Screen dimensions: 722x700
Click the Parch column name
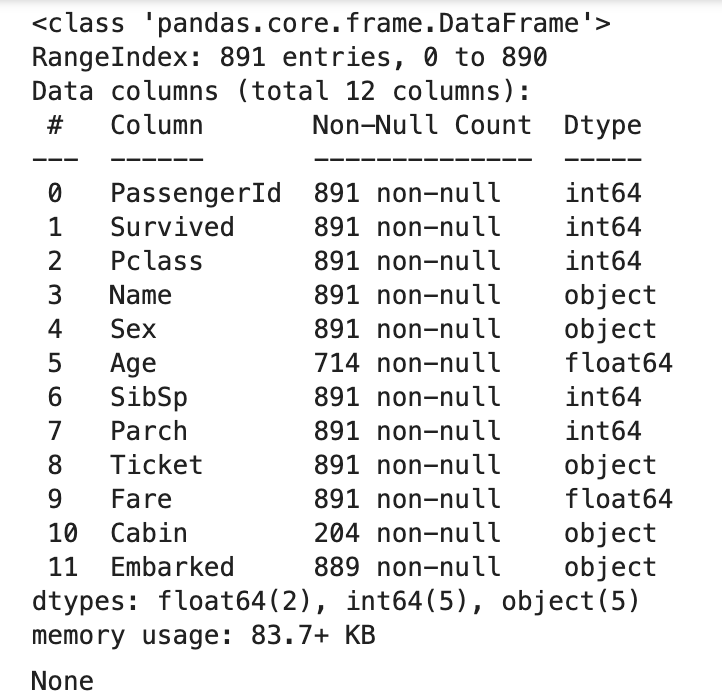point(149,431)
